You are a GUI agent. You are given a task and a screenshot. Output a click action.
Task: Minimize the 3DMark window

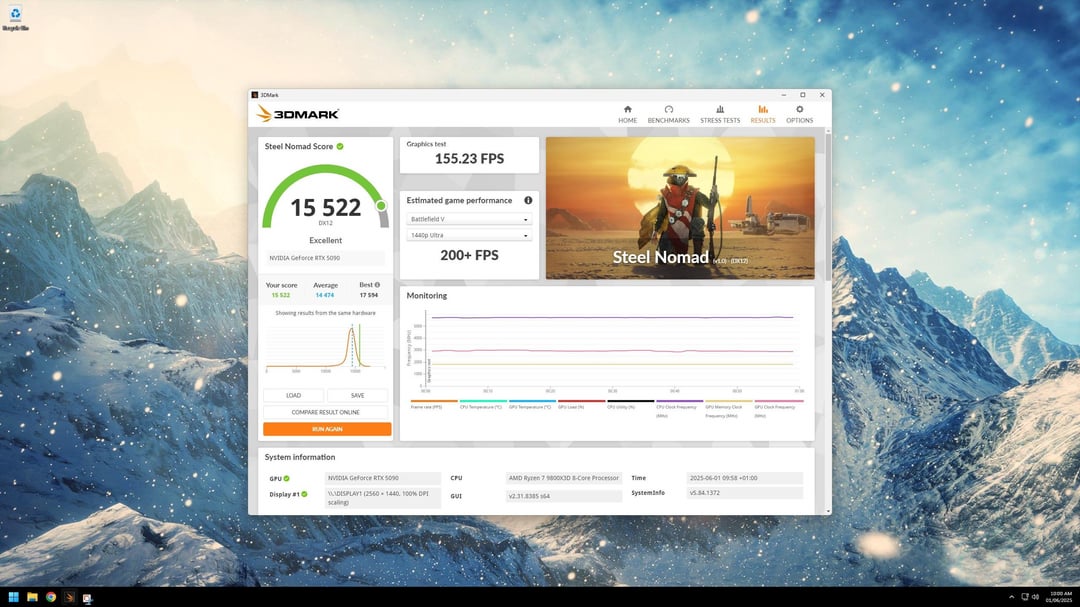[x=783, y=95]
